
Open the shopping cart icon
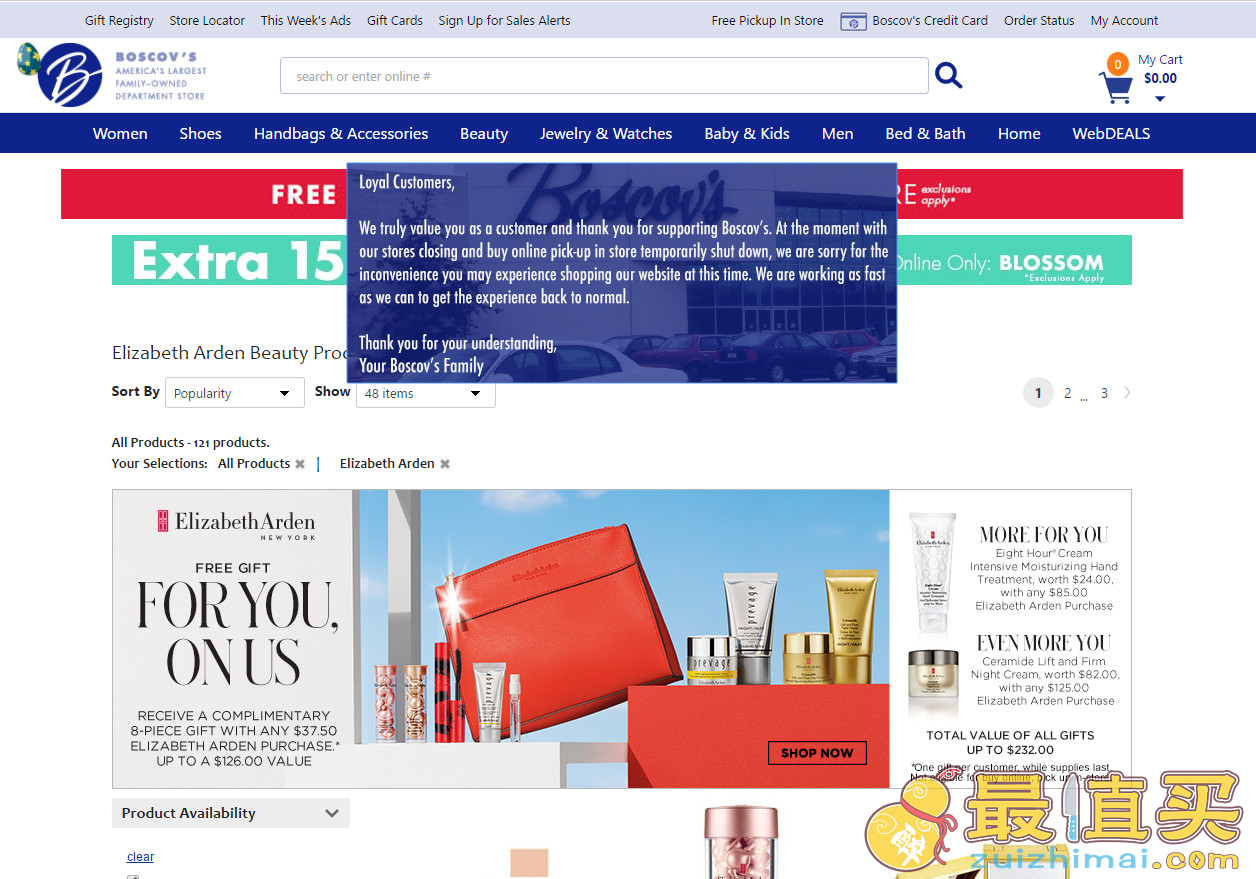coord(1115,86)
